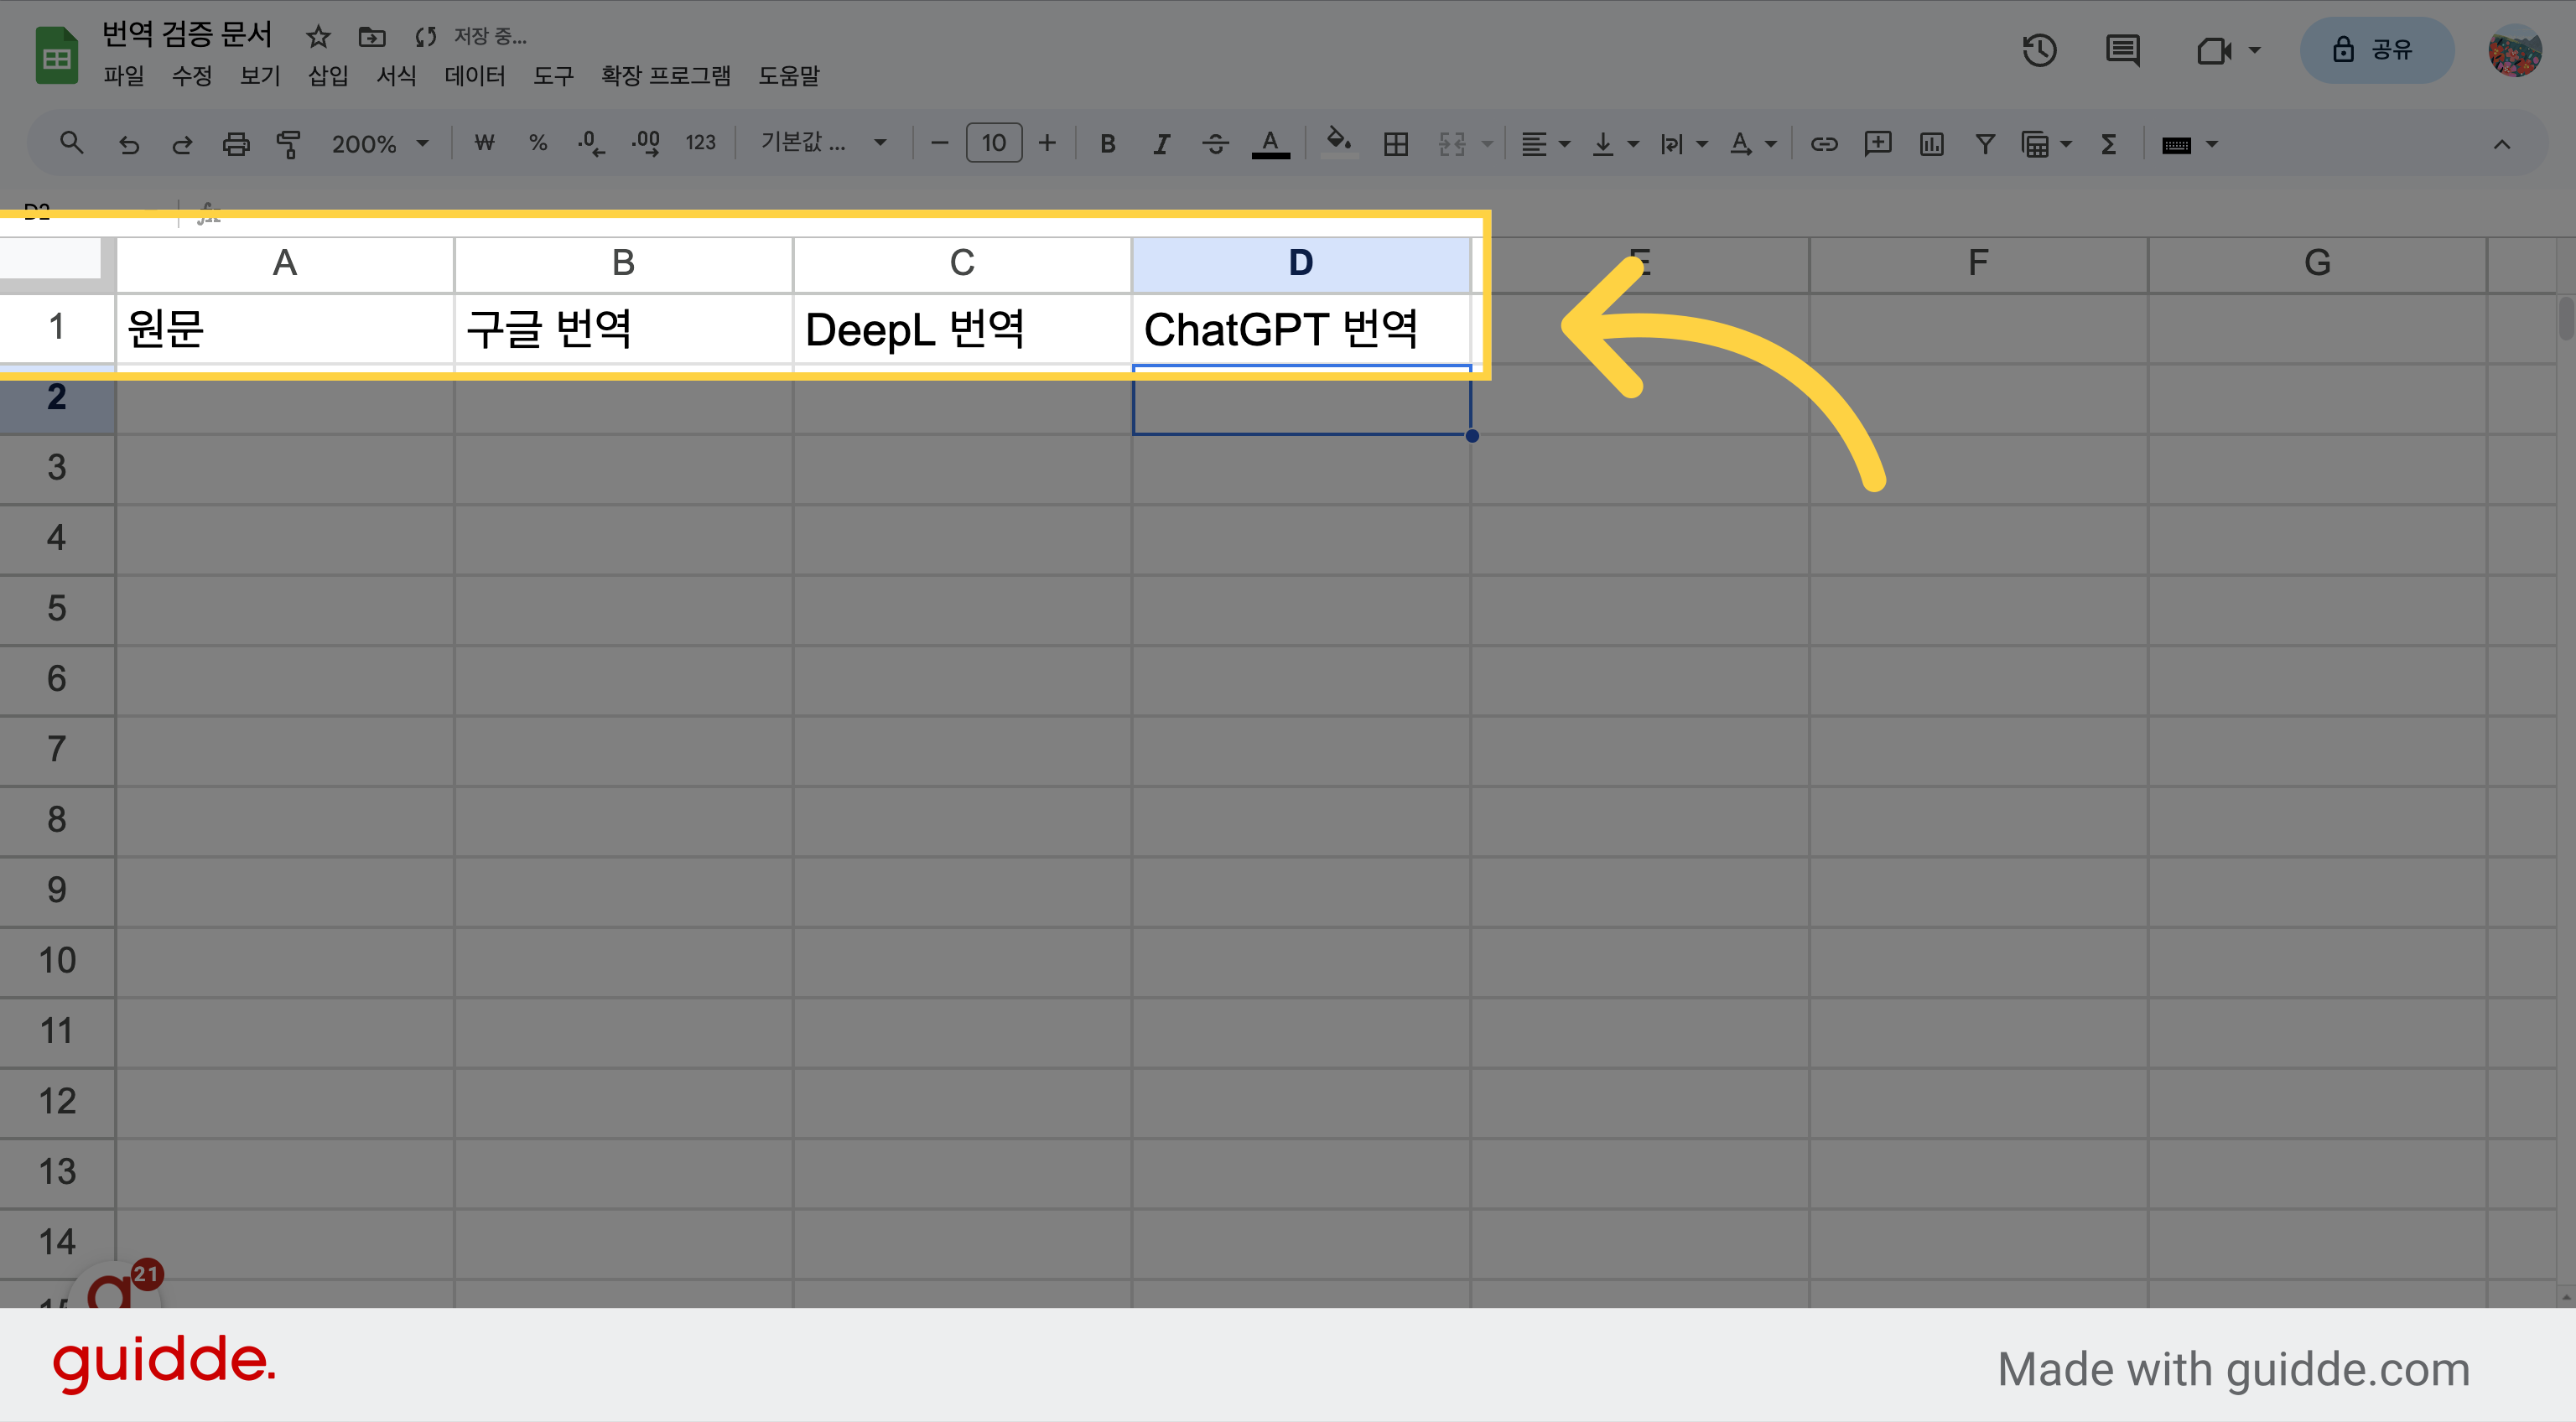Click the merge cells icon

pyautogui.click(x=1452, y=144)
